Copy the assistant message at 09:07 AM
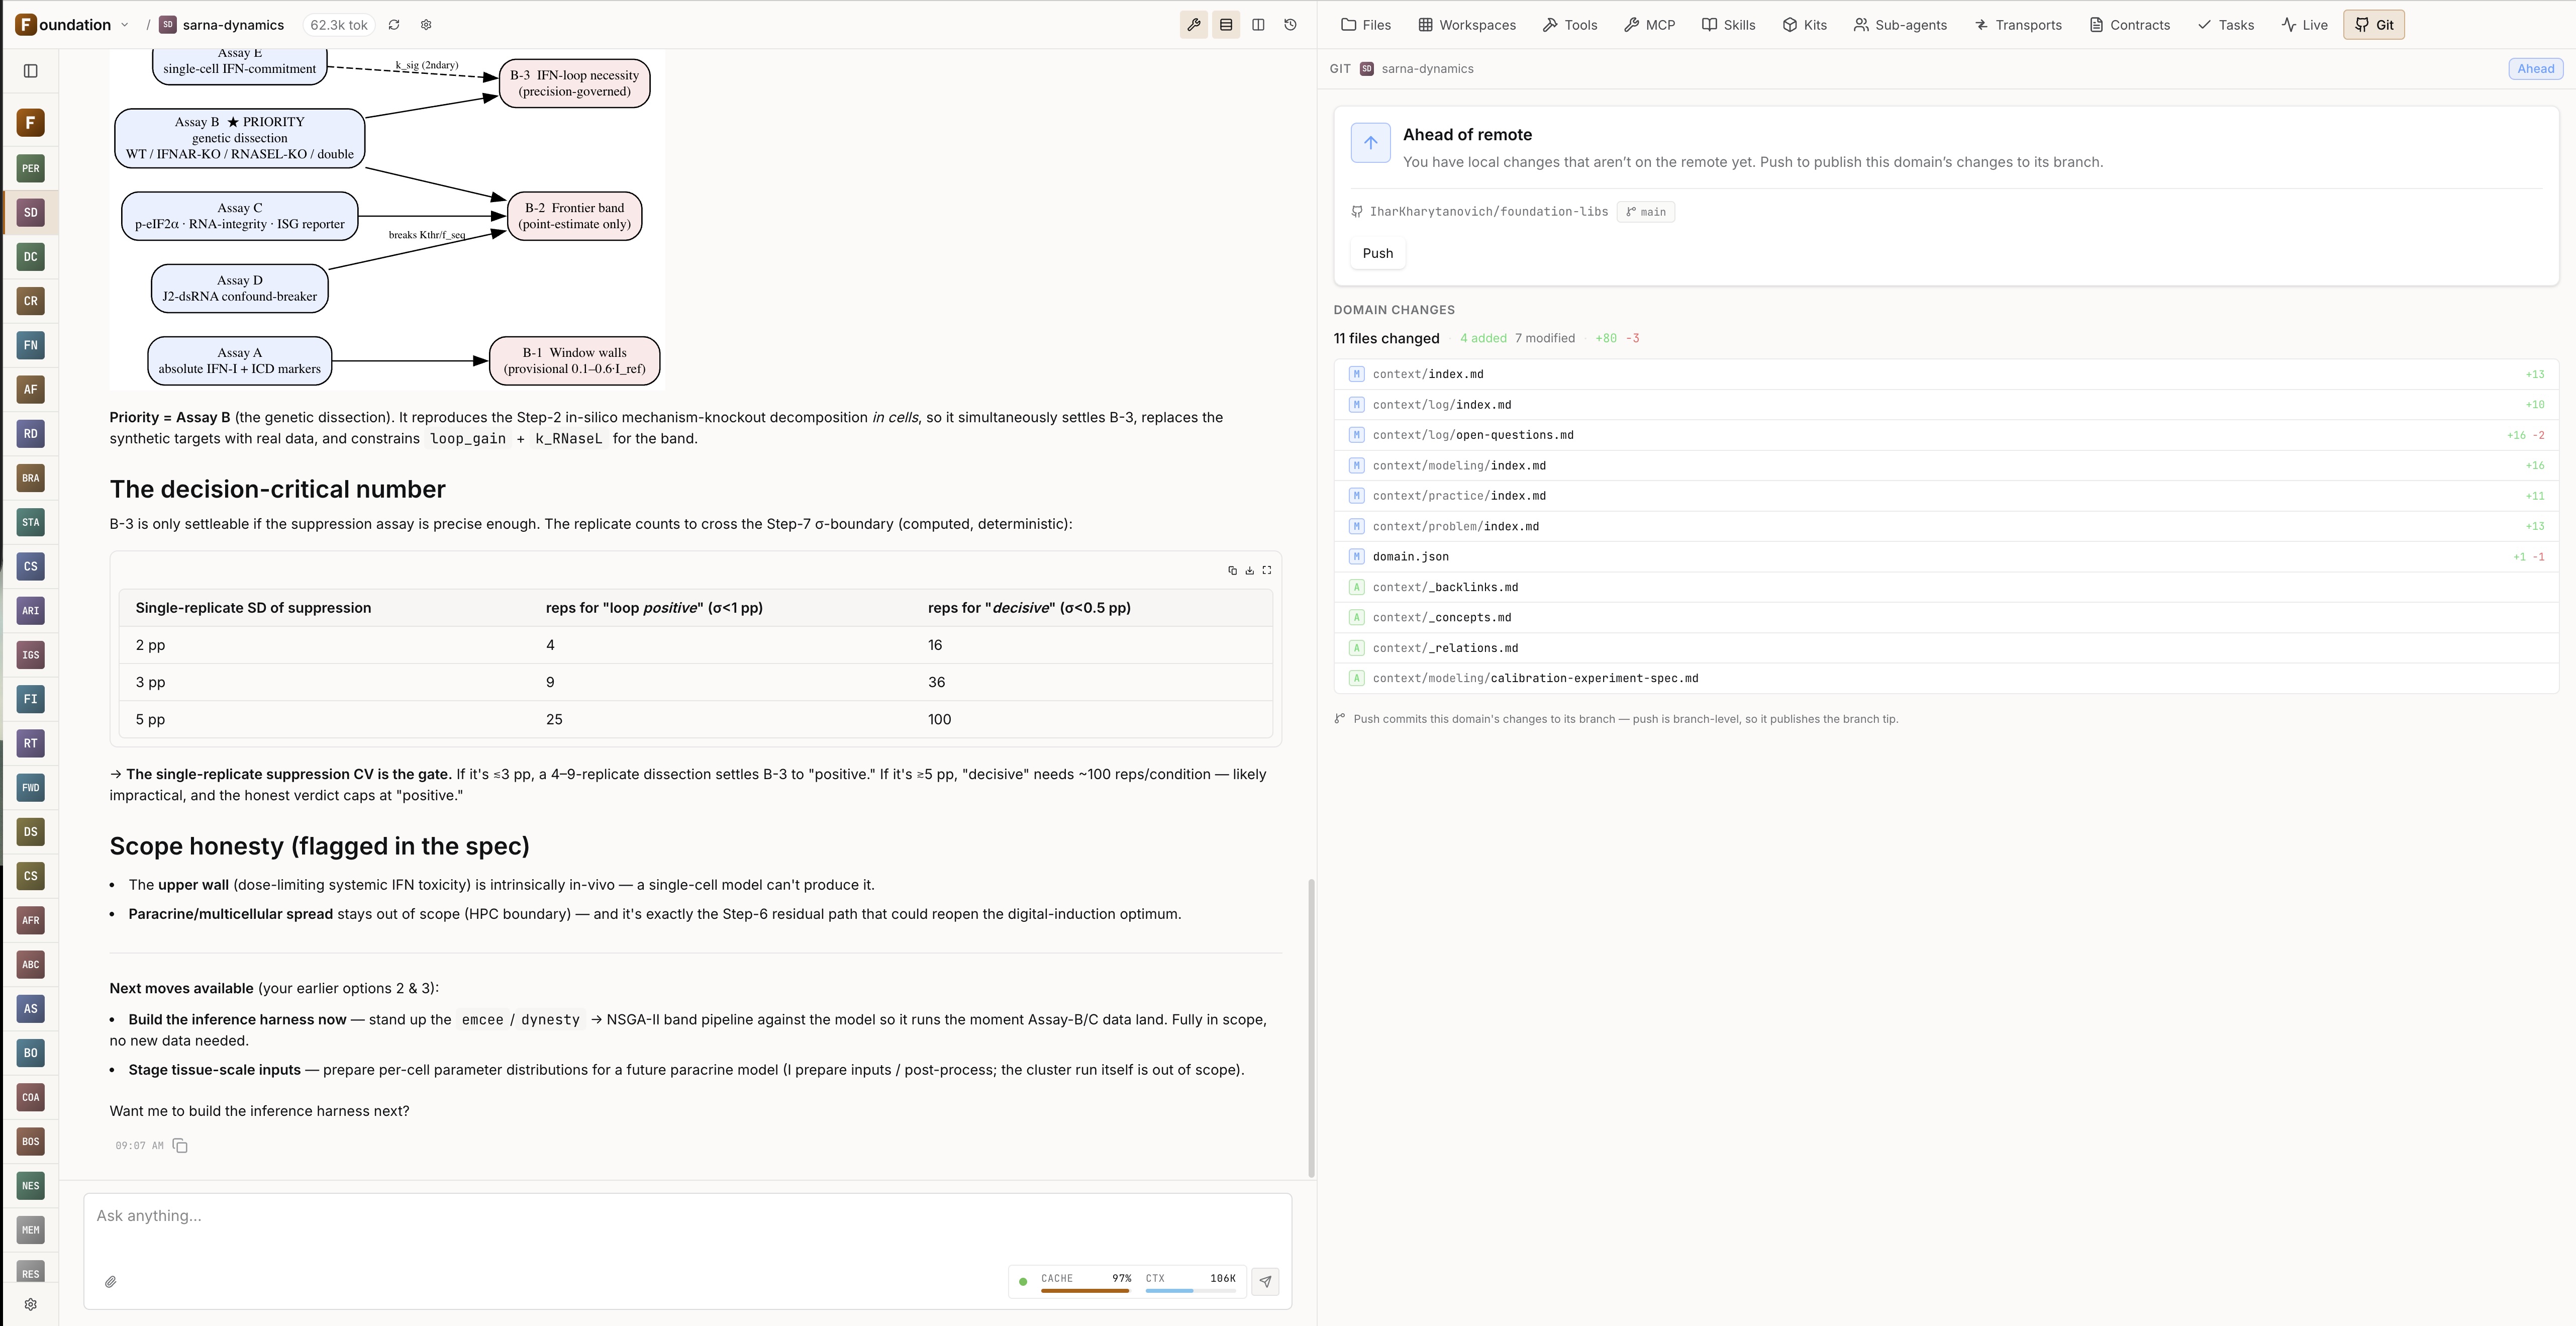2576x1326 pixels. [180, 1146]
